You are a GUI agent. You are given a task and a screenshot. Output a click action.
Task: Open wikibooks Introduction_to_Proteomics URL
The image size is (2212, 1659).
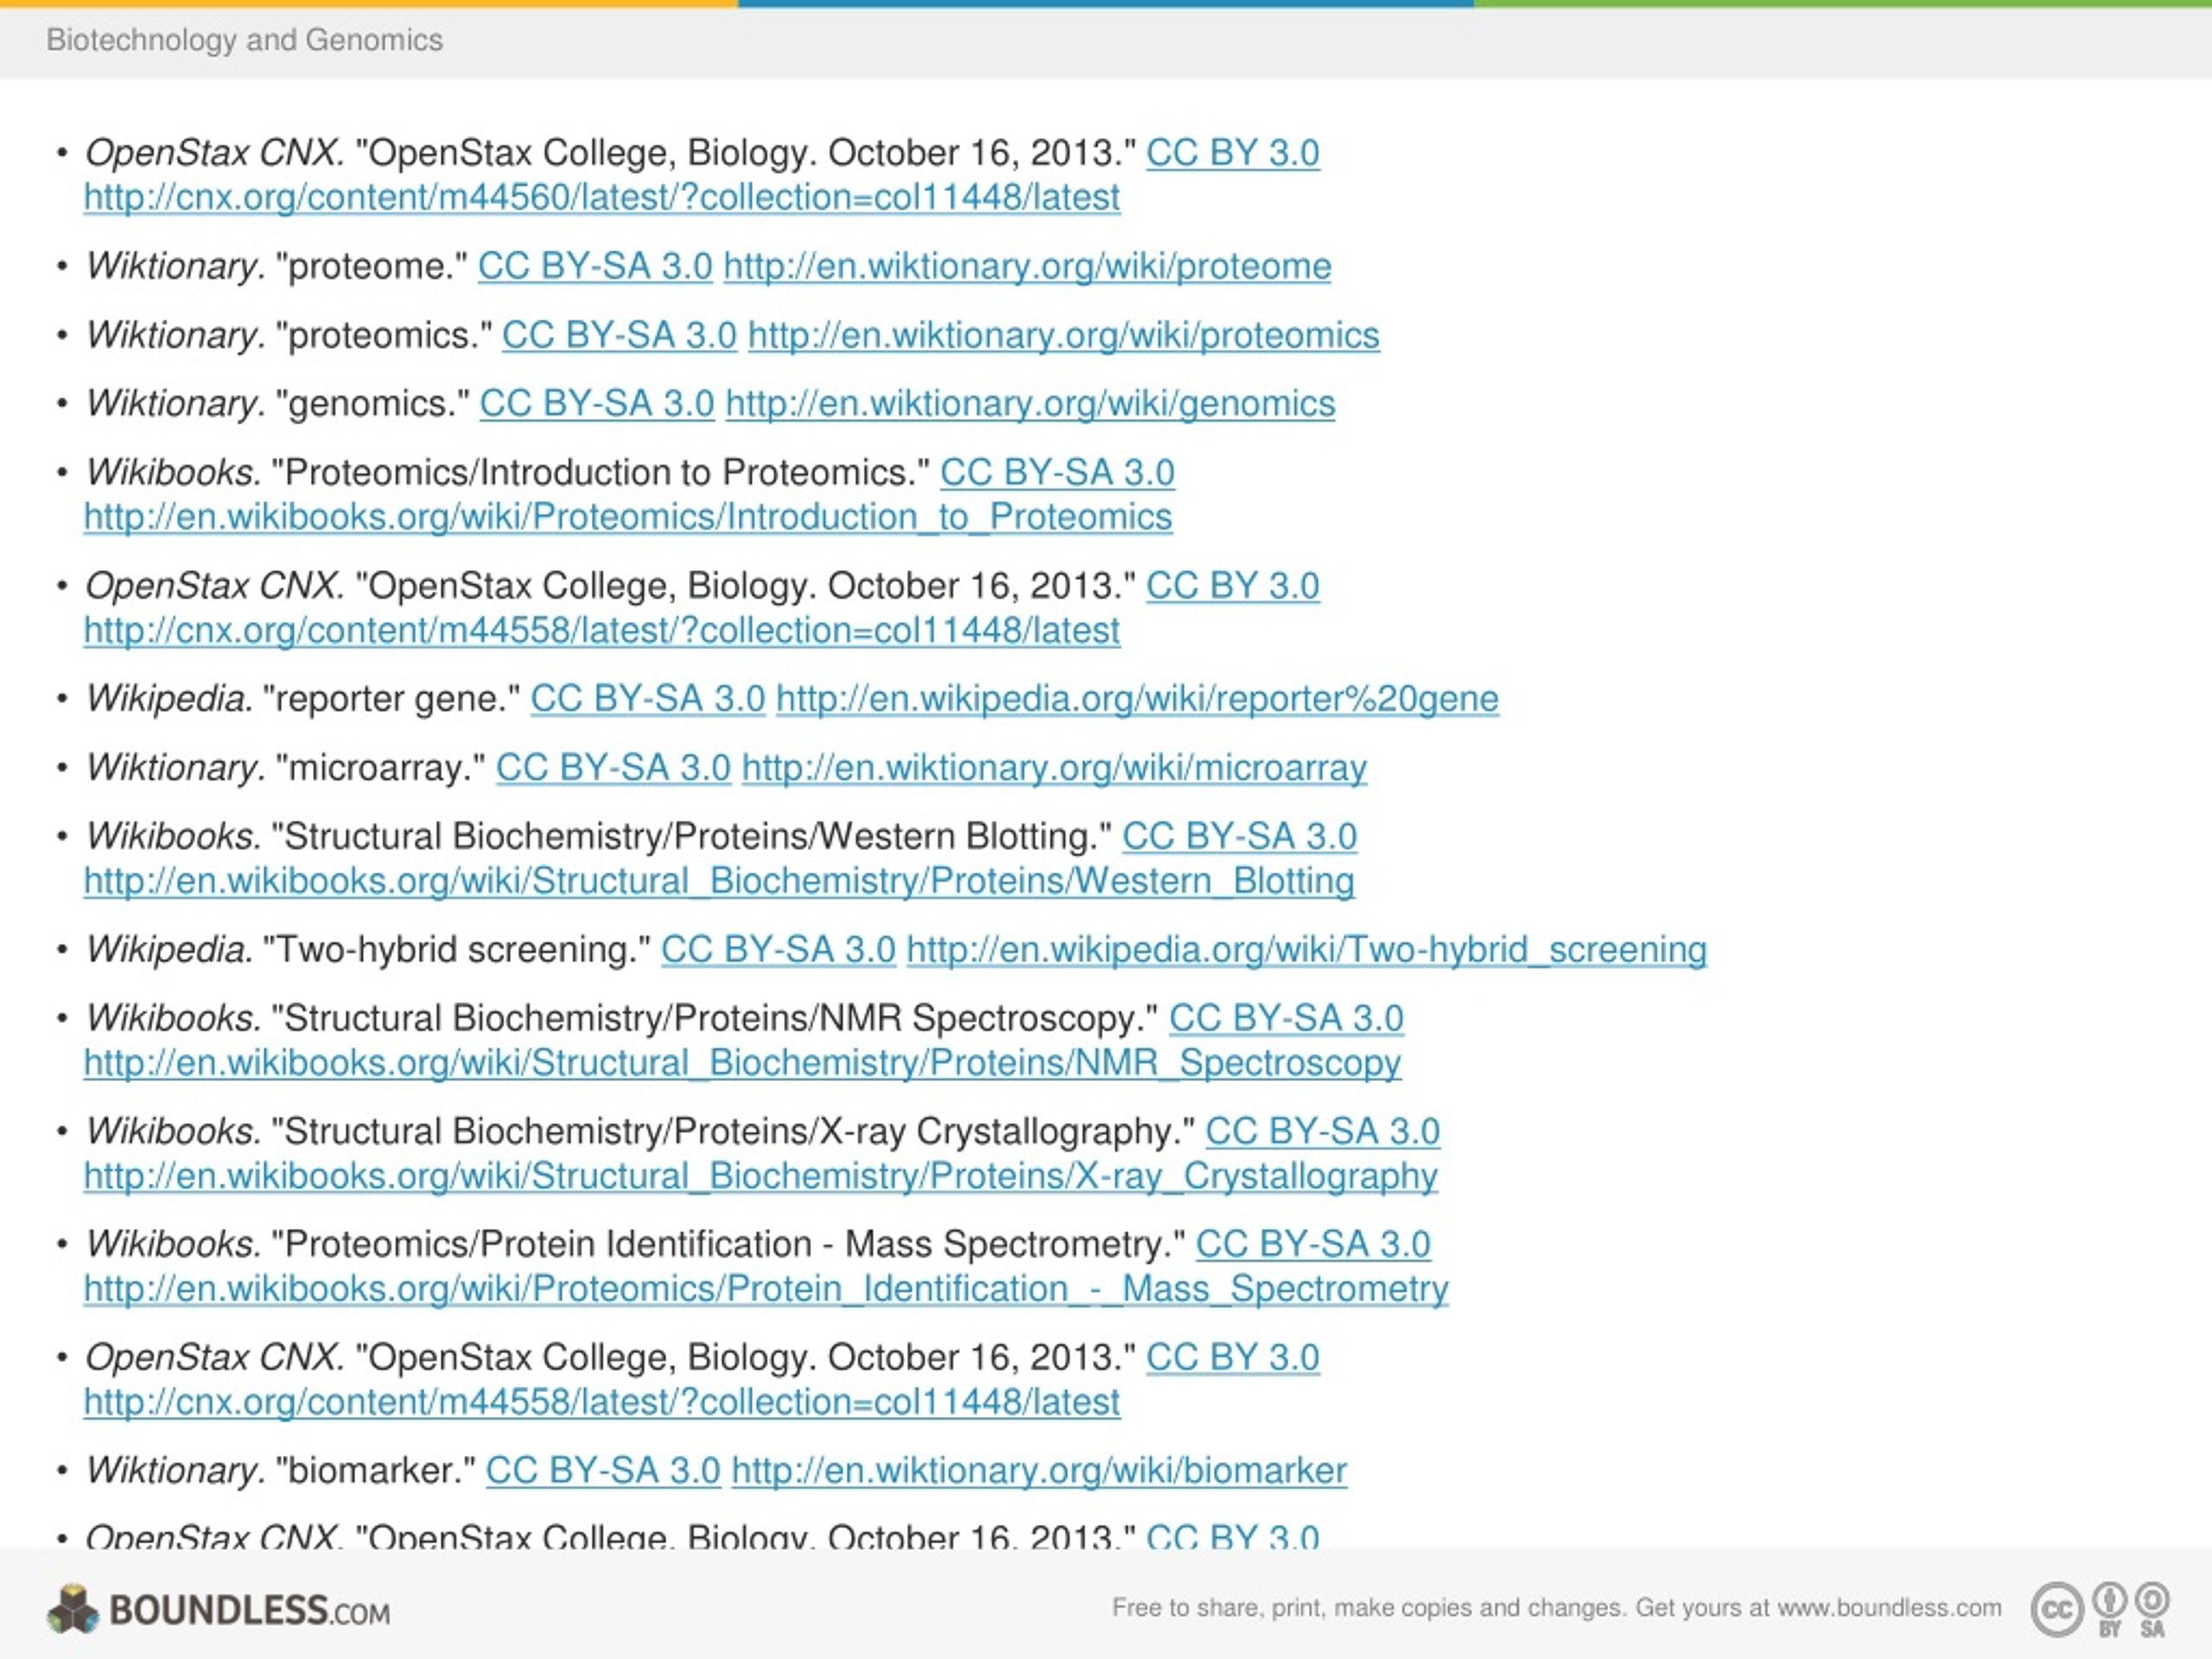pos(628,518)
